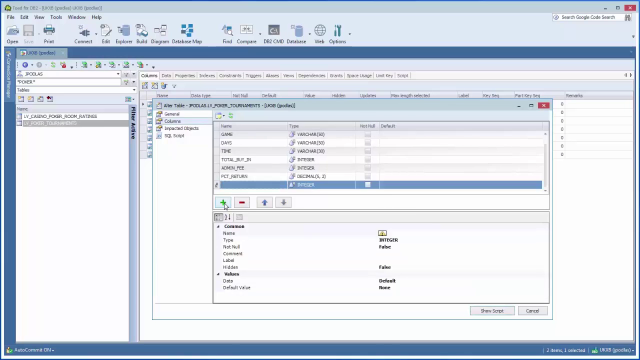This screenshot has width=640, height=360.
Task: Click the Search Google Code Search field
Action: point(588,17)
